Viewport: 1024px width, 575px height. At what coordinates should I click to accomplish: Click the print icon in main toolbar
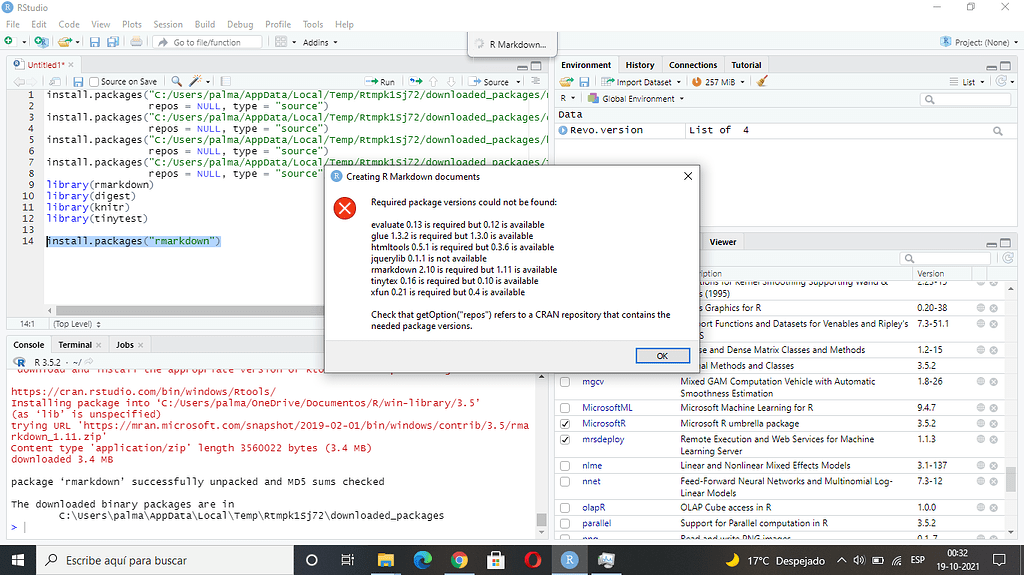(136, 42)
